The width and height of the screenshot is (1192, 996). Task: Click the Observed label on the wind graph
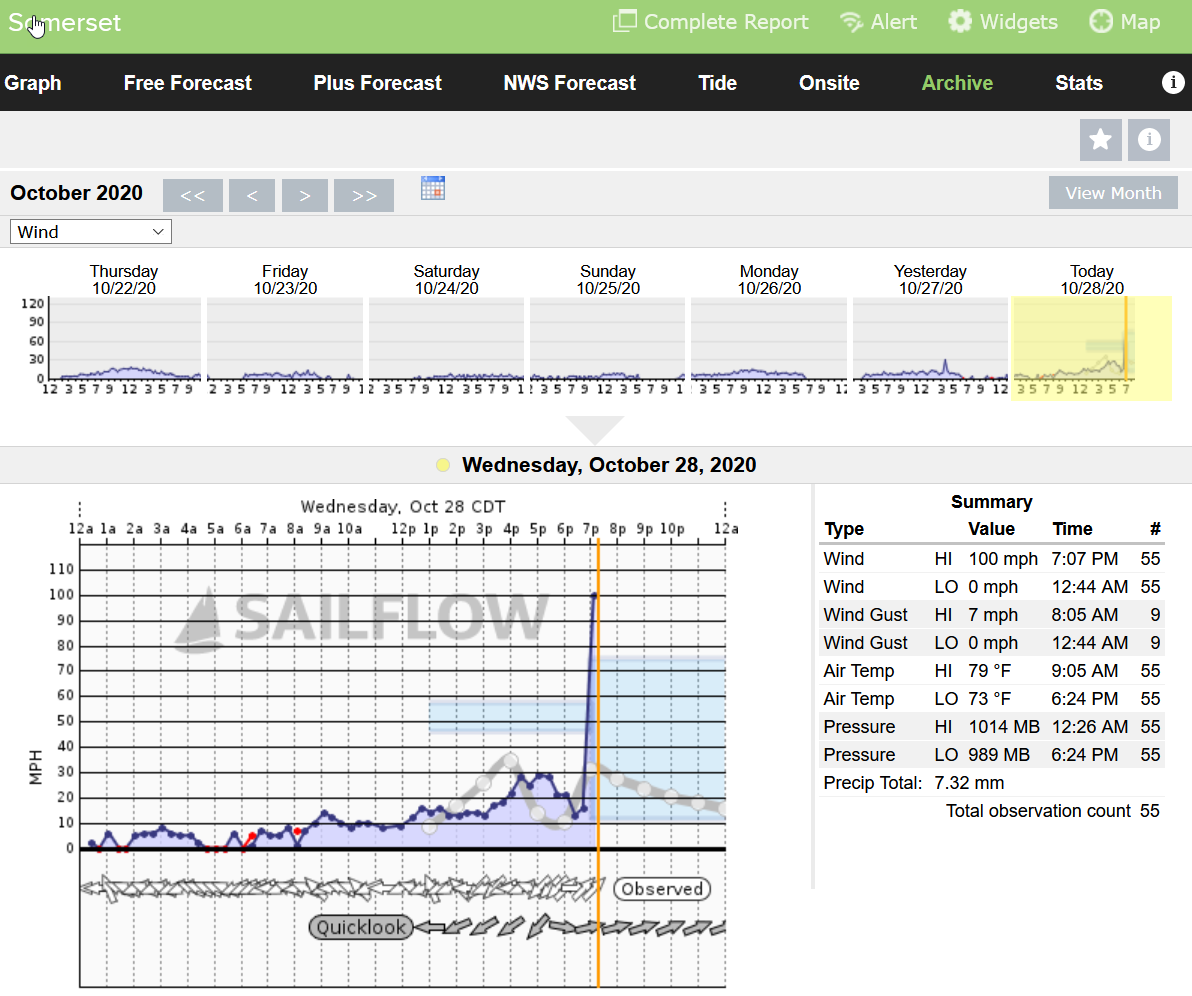point(662,889)
